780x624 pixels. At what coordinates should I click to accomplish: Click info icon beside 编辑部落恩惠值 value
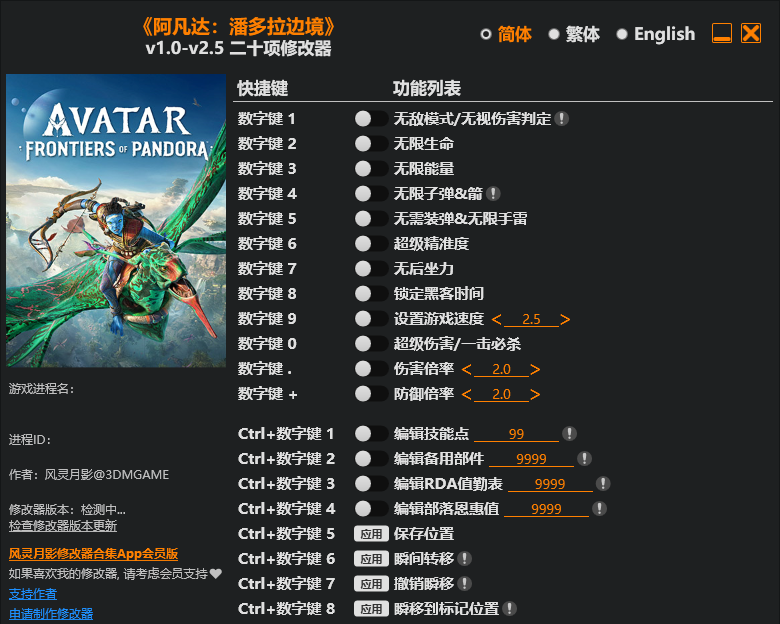tap(599, 508)
